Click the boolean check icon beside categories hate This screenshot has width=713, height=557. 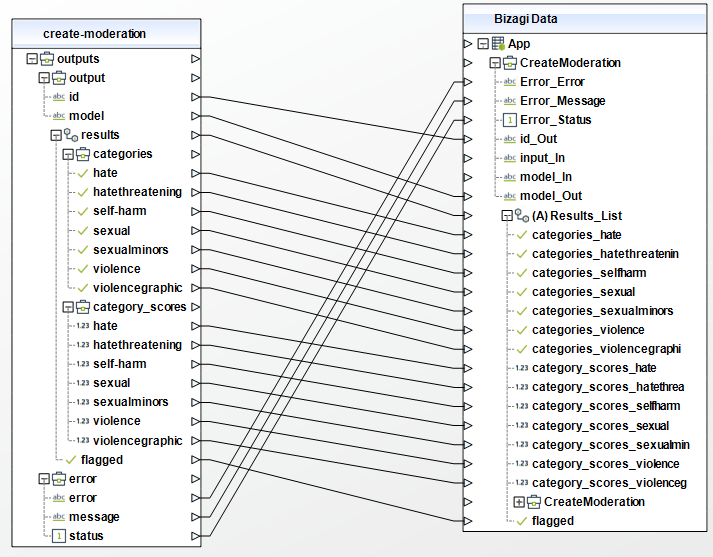coord(82,173)
